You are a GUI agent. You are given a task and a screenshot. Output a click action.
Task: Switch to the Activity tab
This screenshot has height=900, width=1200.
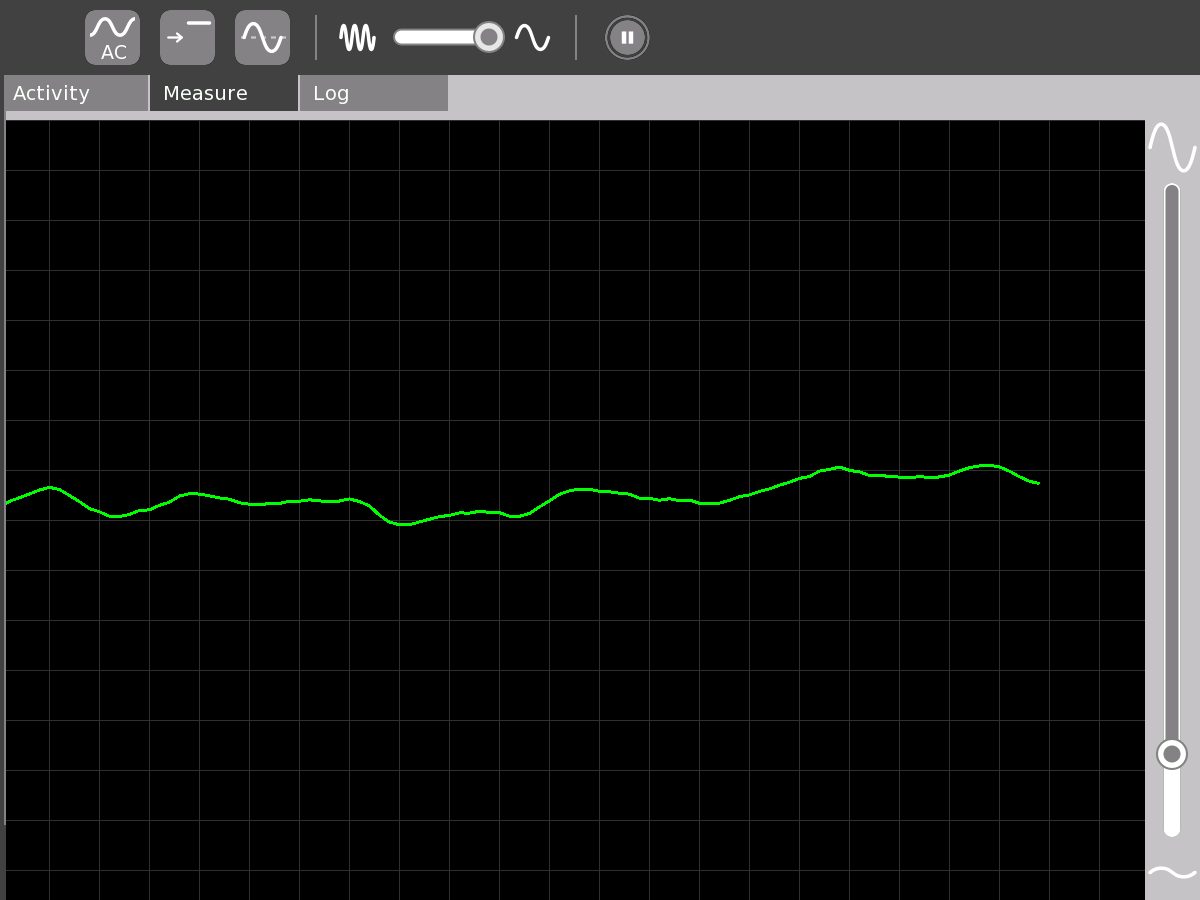coord(76,93)
